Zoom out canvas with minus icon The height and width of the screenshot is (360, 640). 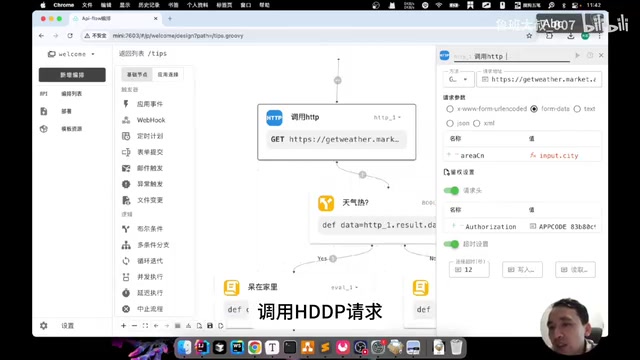coord(134,326)
